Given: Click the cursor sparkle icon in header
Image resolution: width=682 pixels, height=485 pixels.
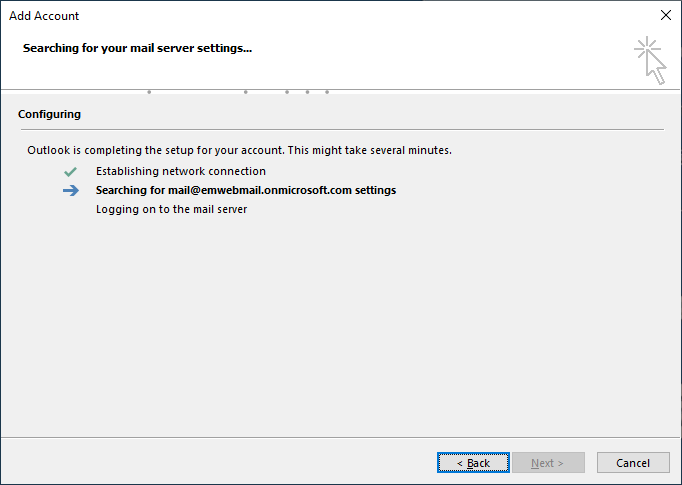Looking at the screenshot, I should 650,60.
